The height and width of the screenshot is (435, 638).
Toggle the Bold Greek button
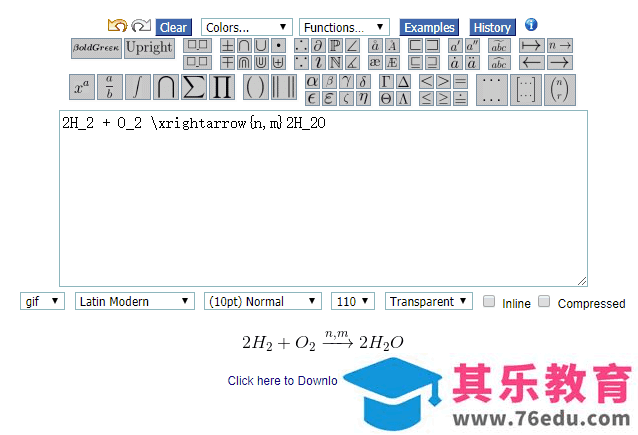tap(96, 48)
